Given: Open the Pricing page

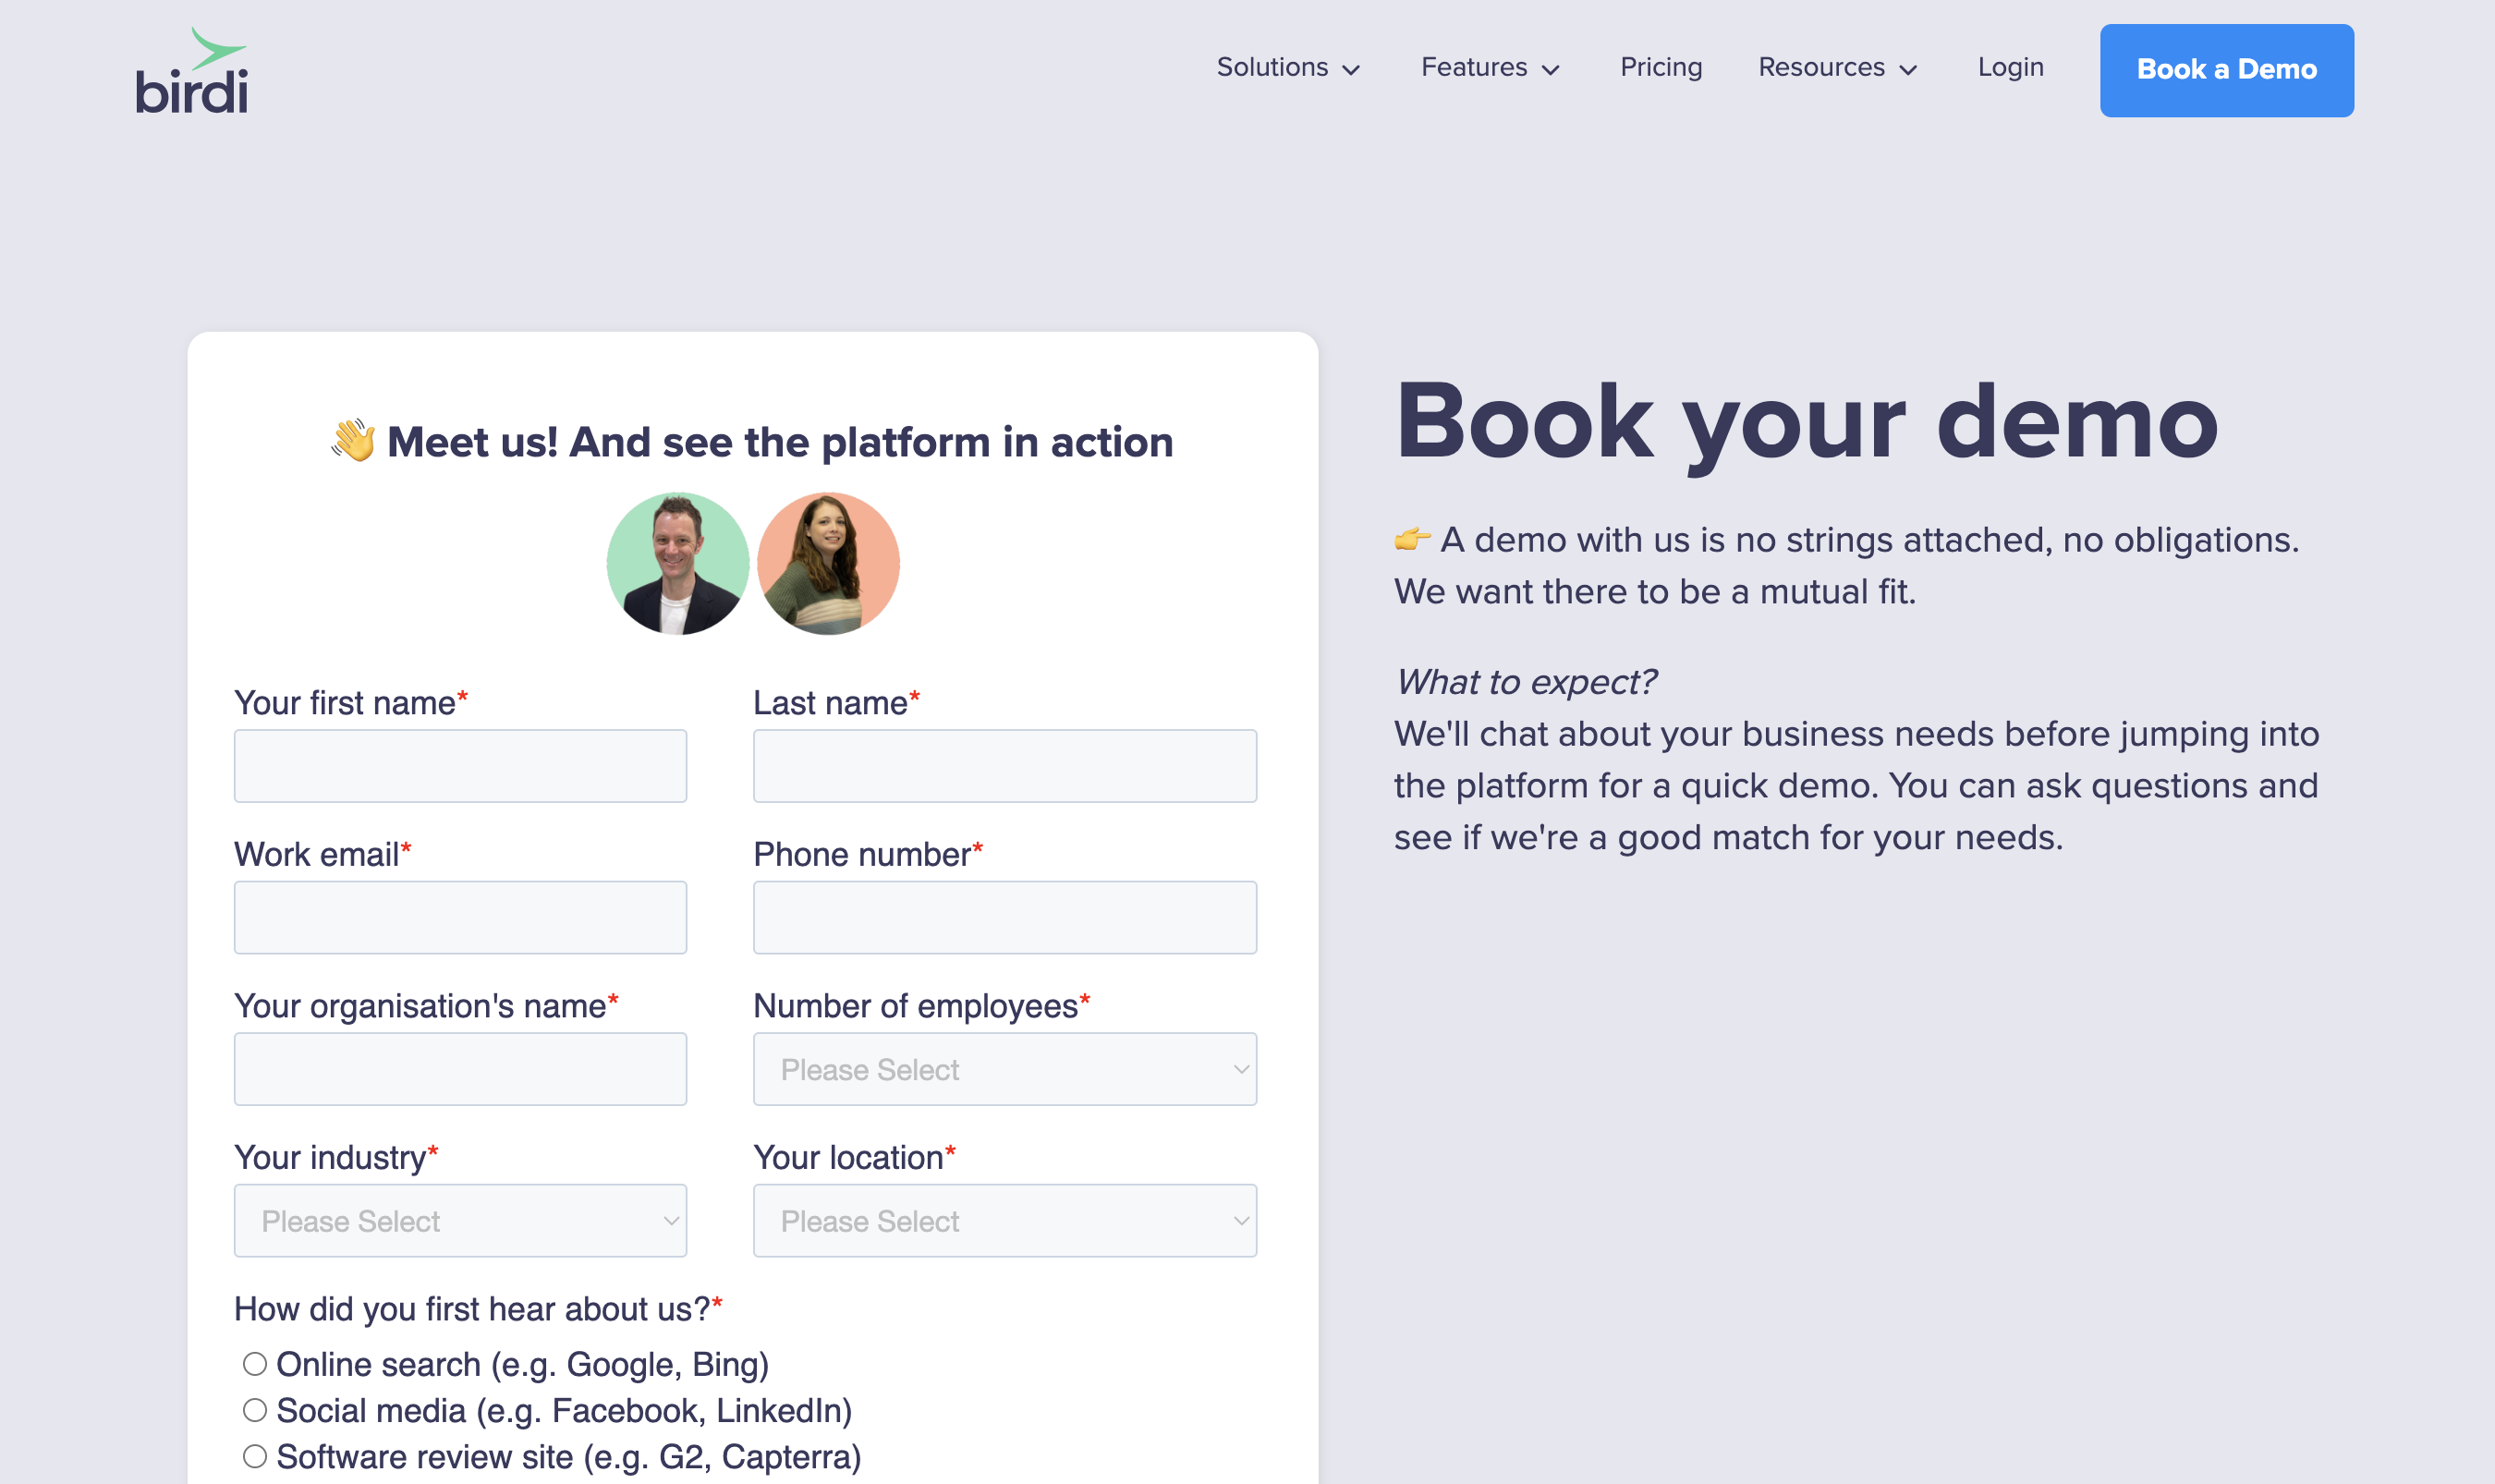Looking at the screenshot, I should (1660, 68).
